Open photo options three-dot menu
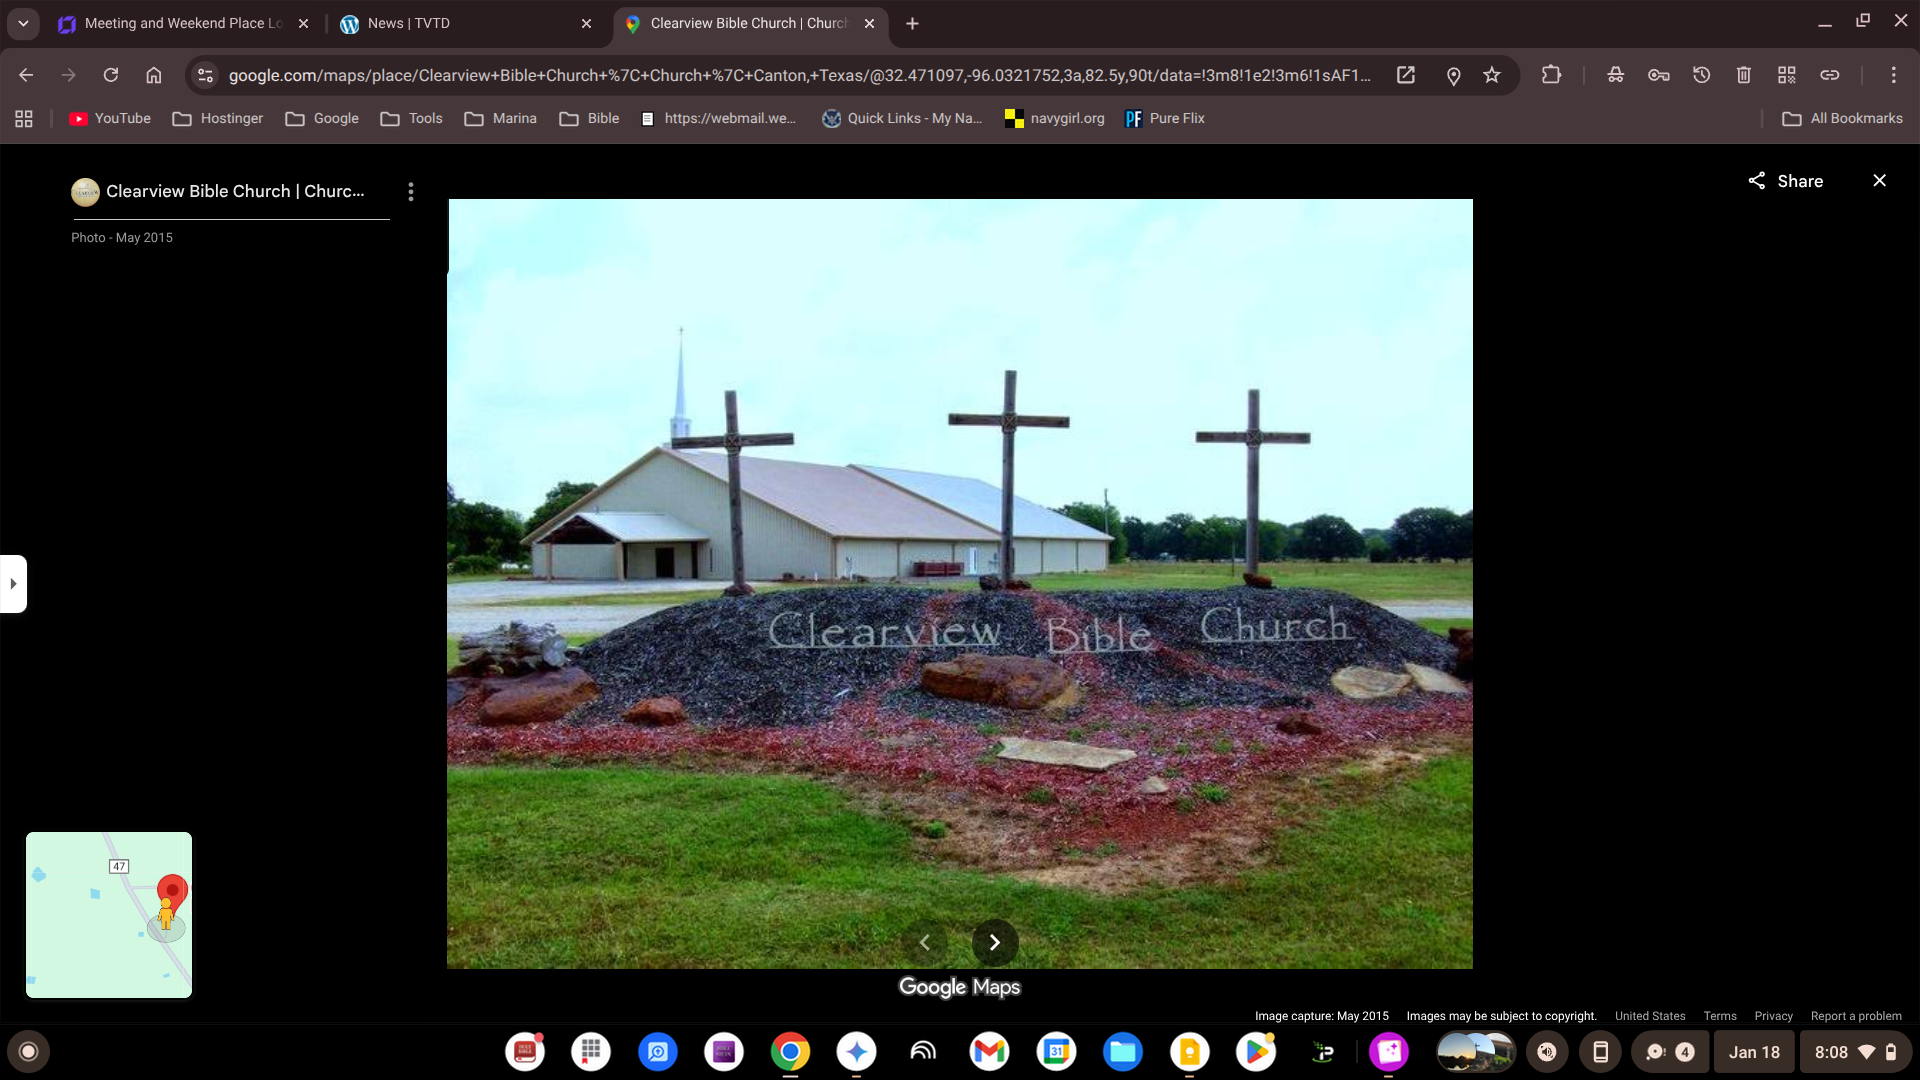 411,192
